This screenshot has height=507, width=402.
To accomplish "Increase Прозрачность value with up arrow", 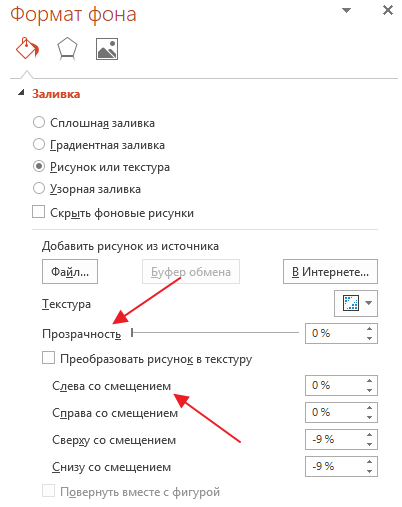I will 369,329.
